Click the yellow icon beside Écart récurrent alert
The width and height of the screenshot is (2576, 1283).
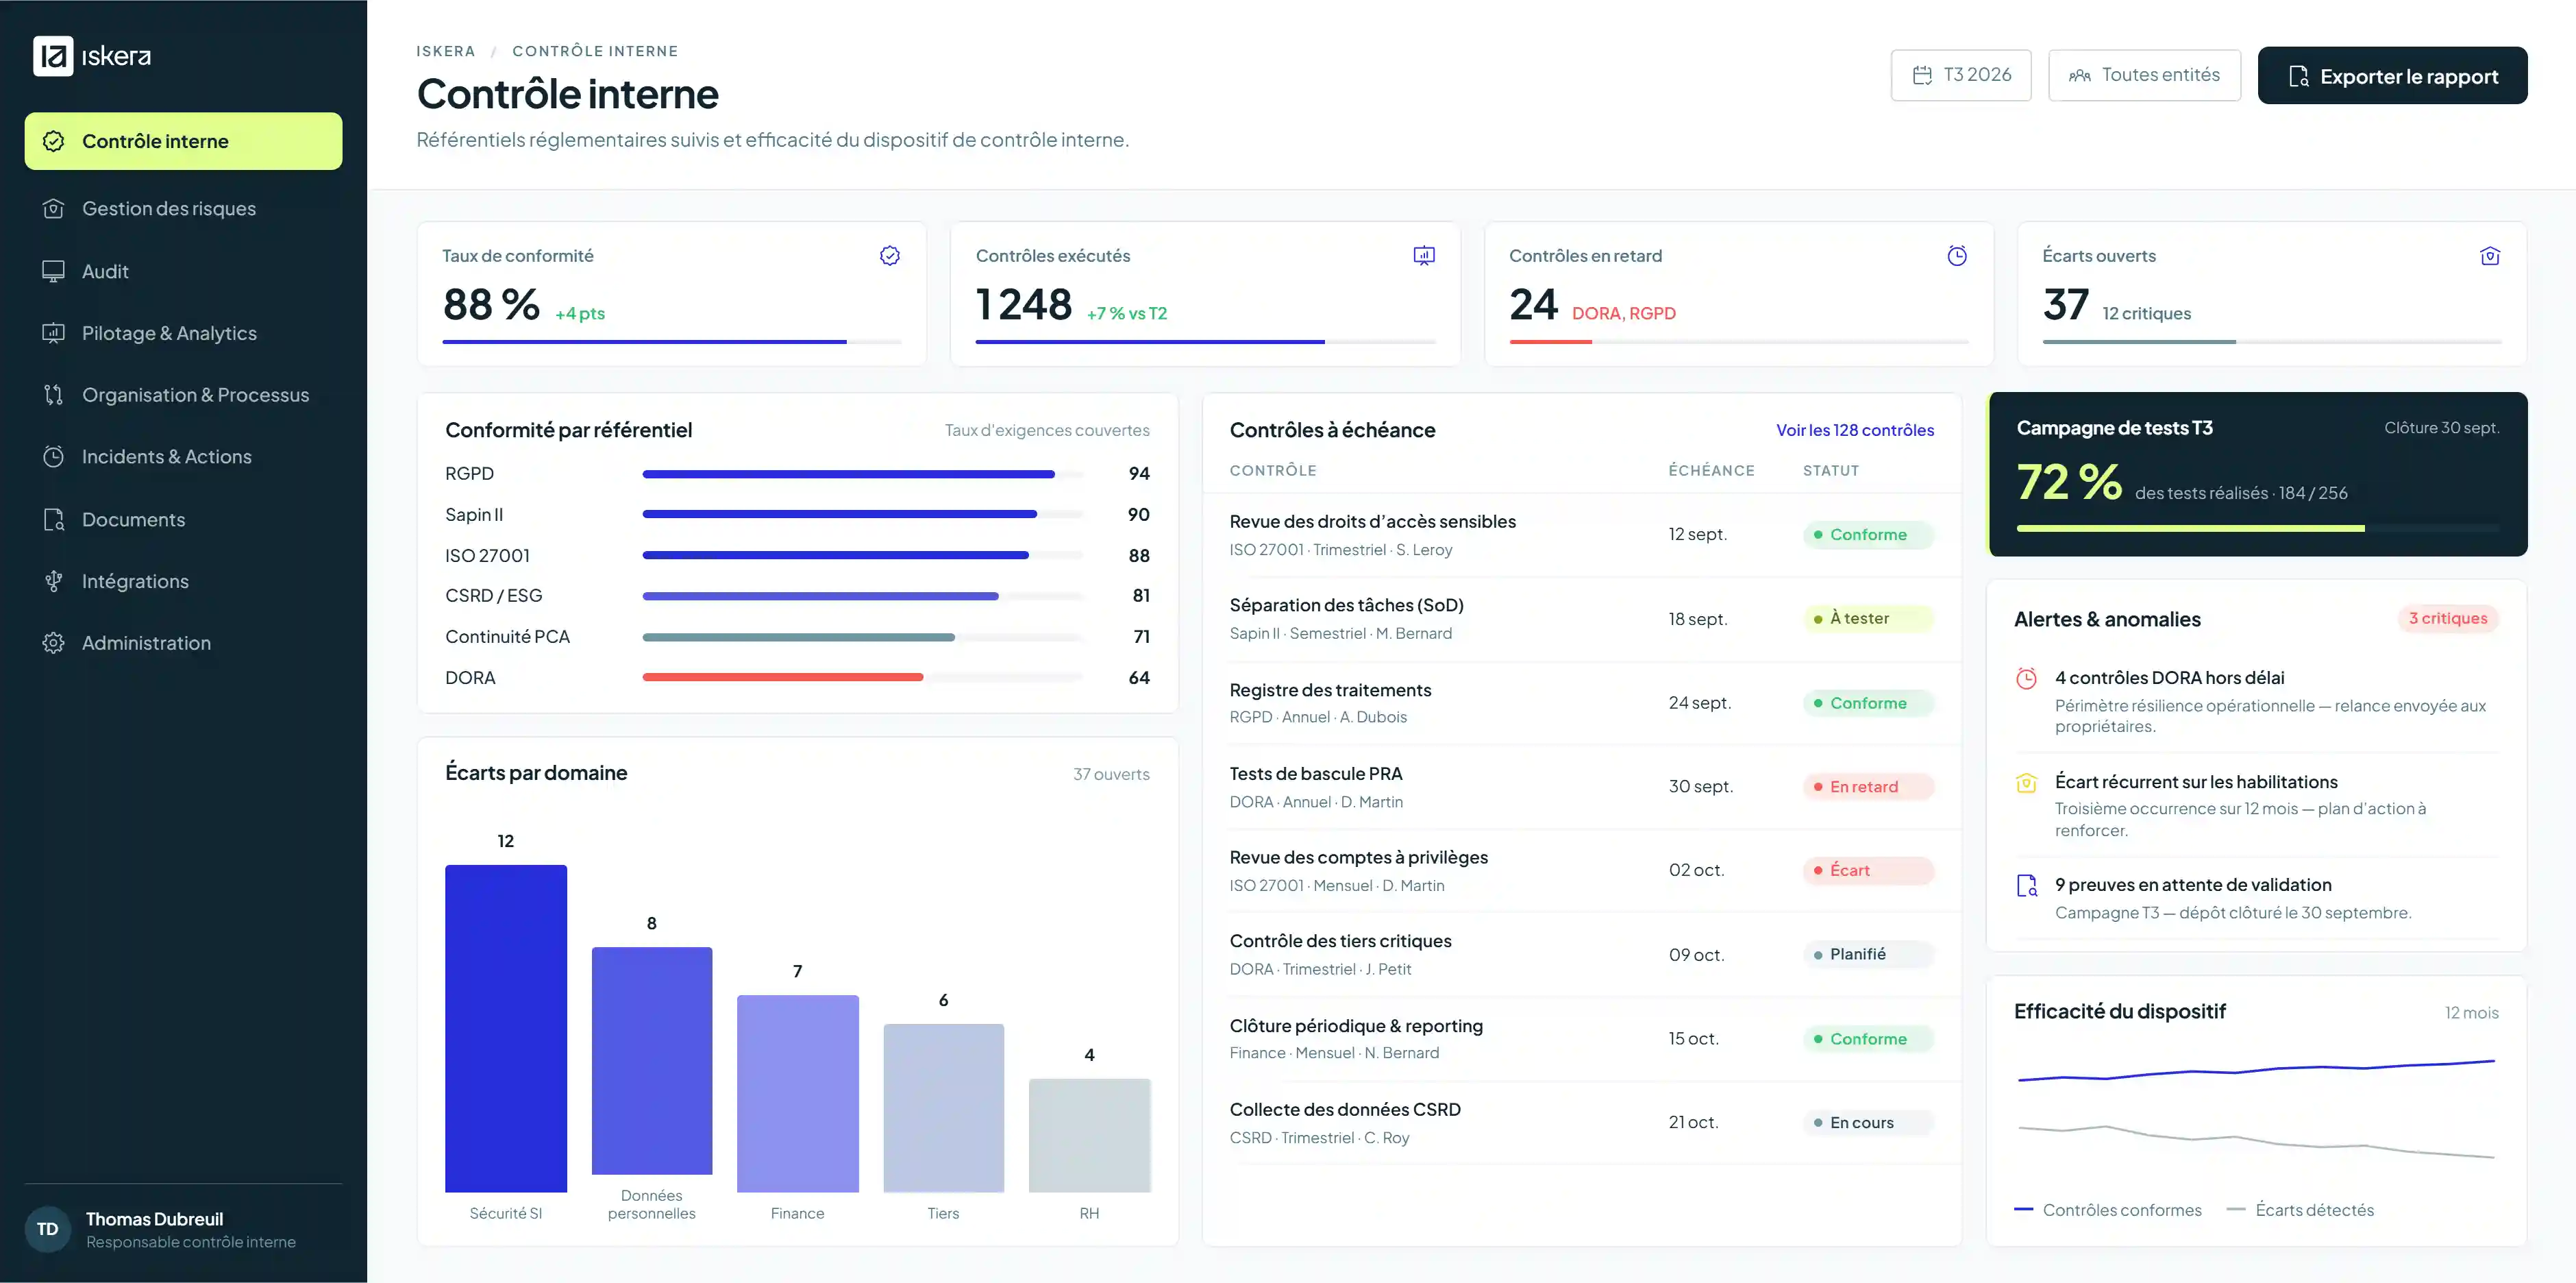(2027, 783)
